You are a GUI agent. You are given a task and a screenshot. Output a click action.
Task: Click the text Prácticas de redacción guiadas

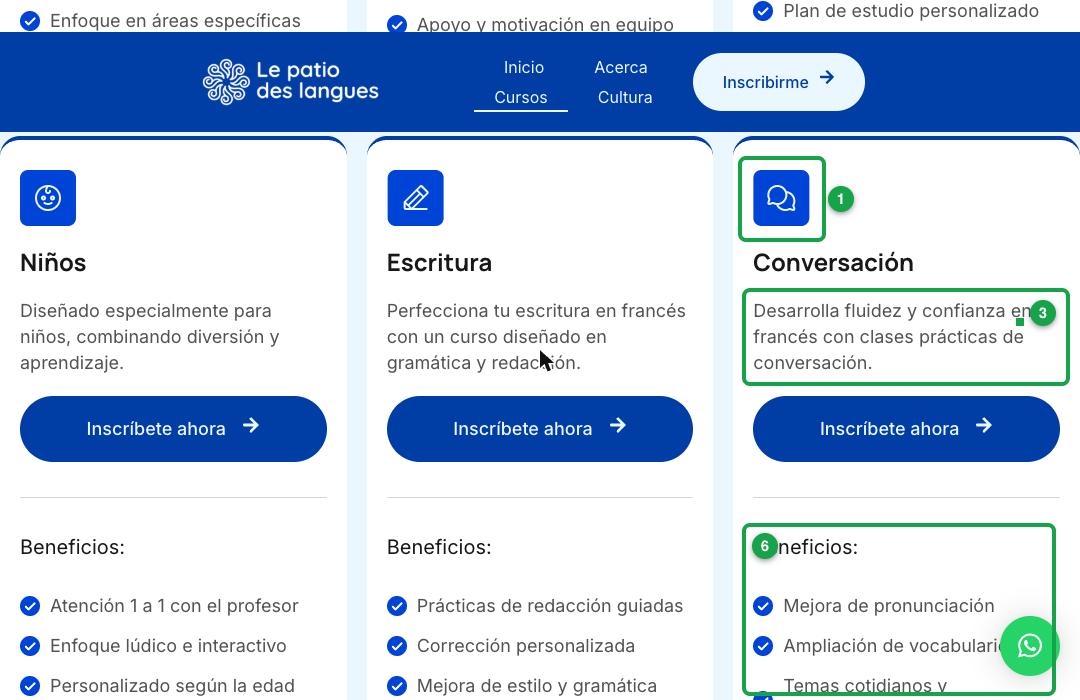pos(550,606)
